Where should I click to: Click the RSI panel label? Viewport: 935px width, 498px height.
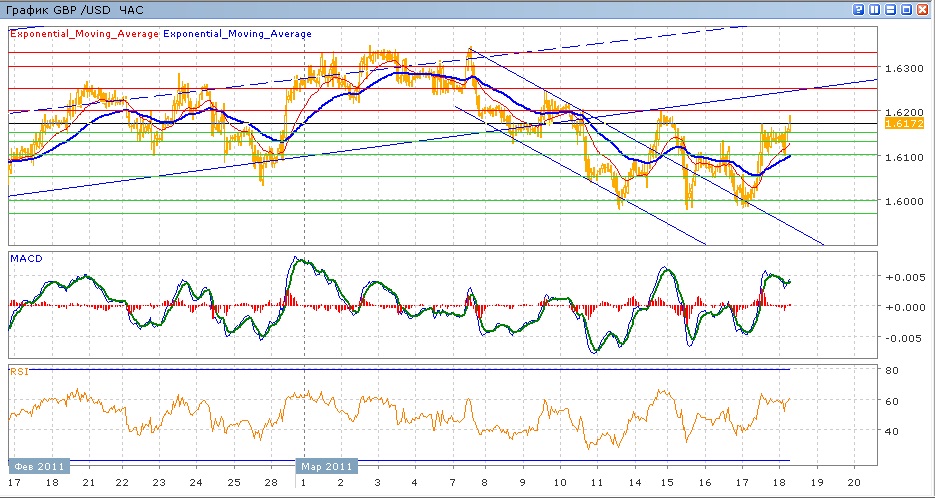point(19,372)
